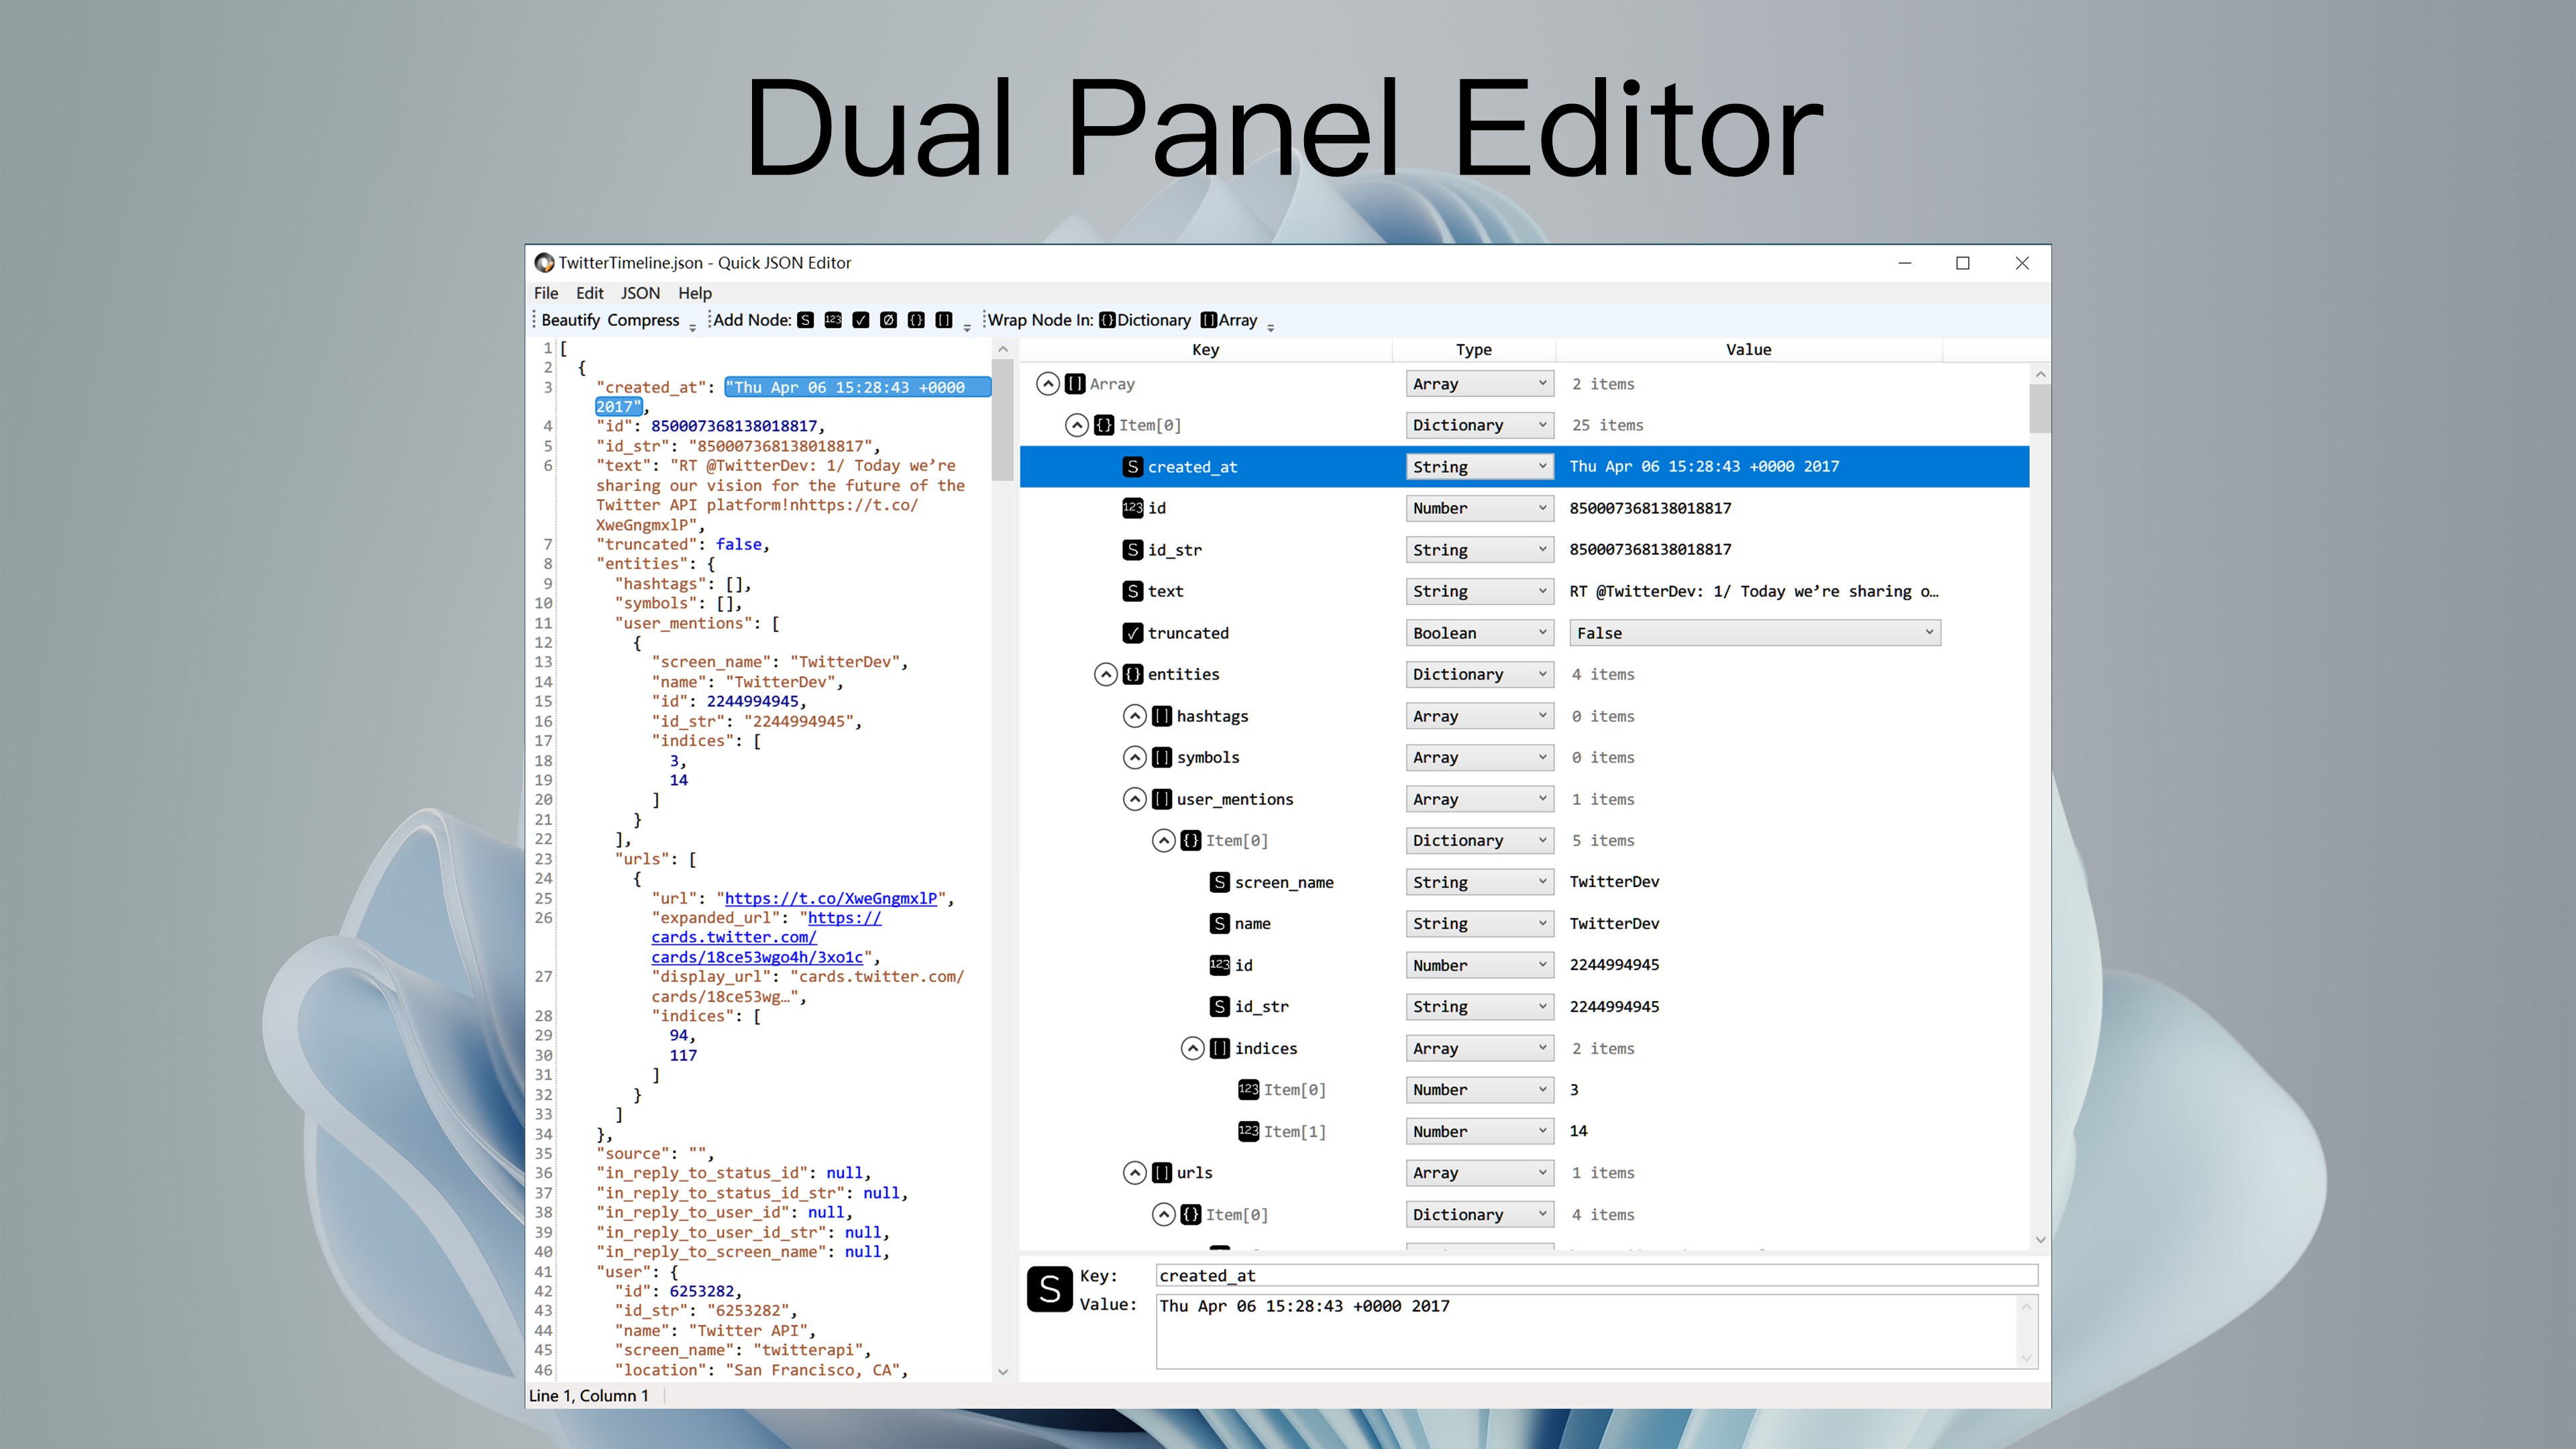The image size is (2576, 1449).
Task: Collapse the root Array node
Action: tap(1047, 384)
